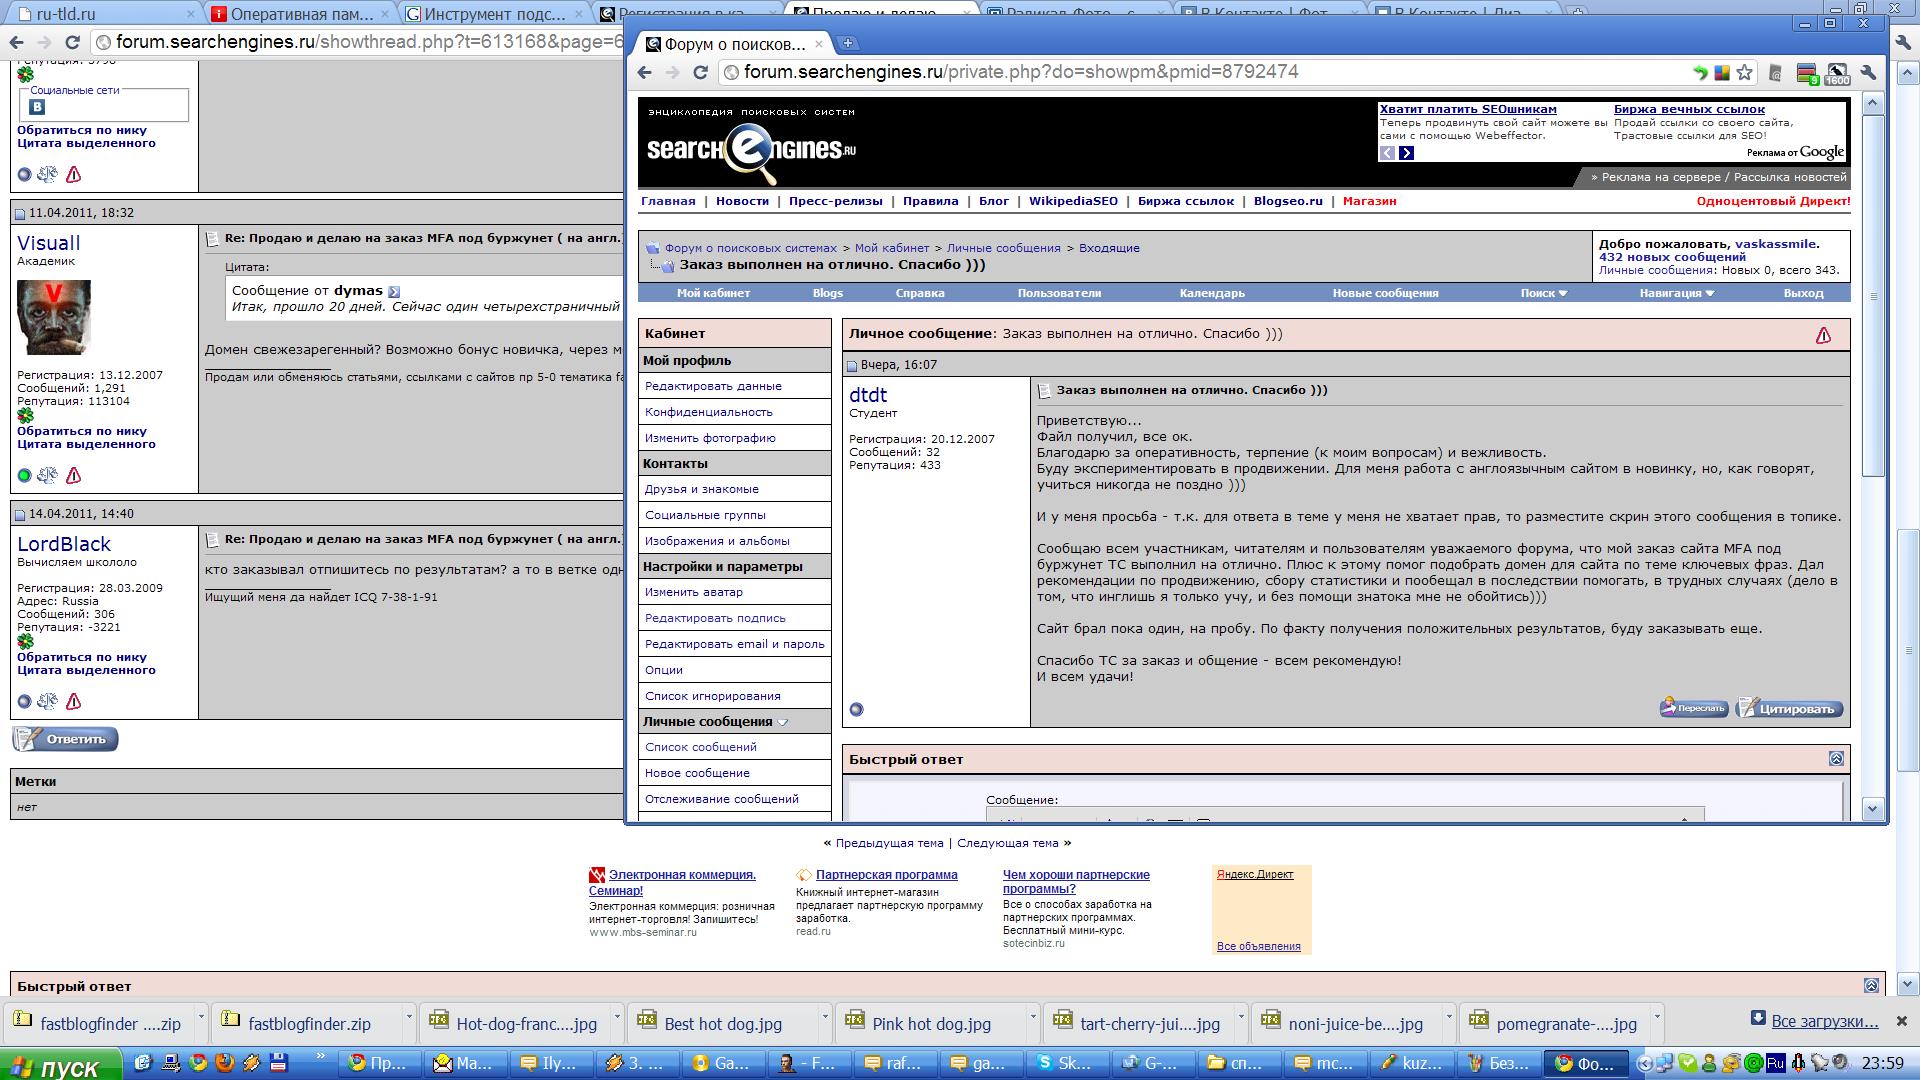Click Visuall's green online status icon

25,475
